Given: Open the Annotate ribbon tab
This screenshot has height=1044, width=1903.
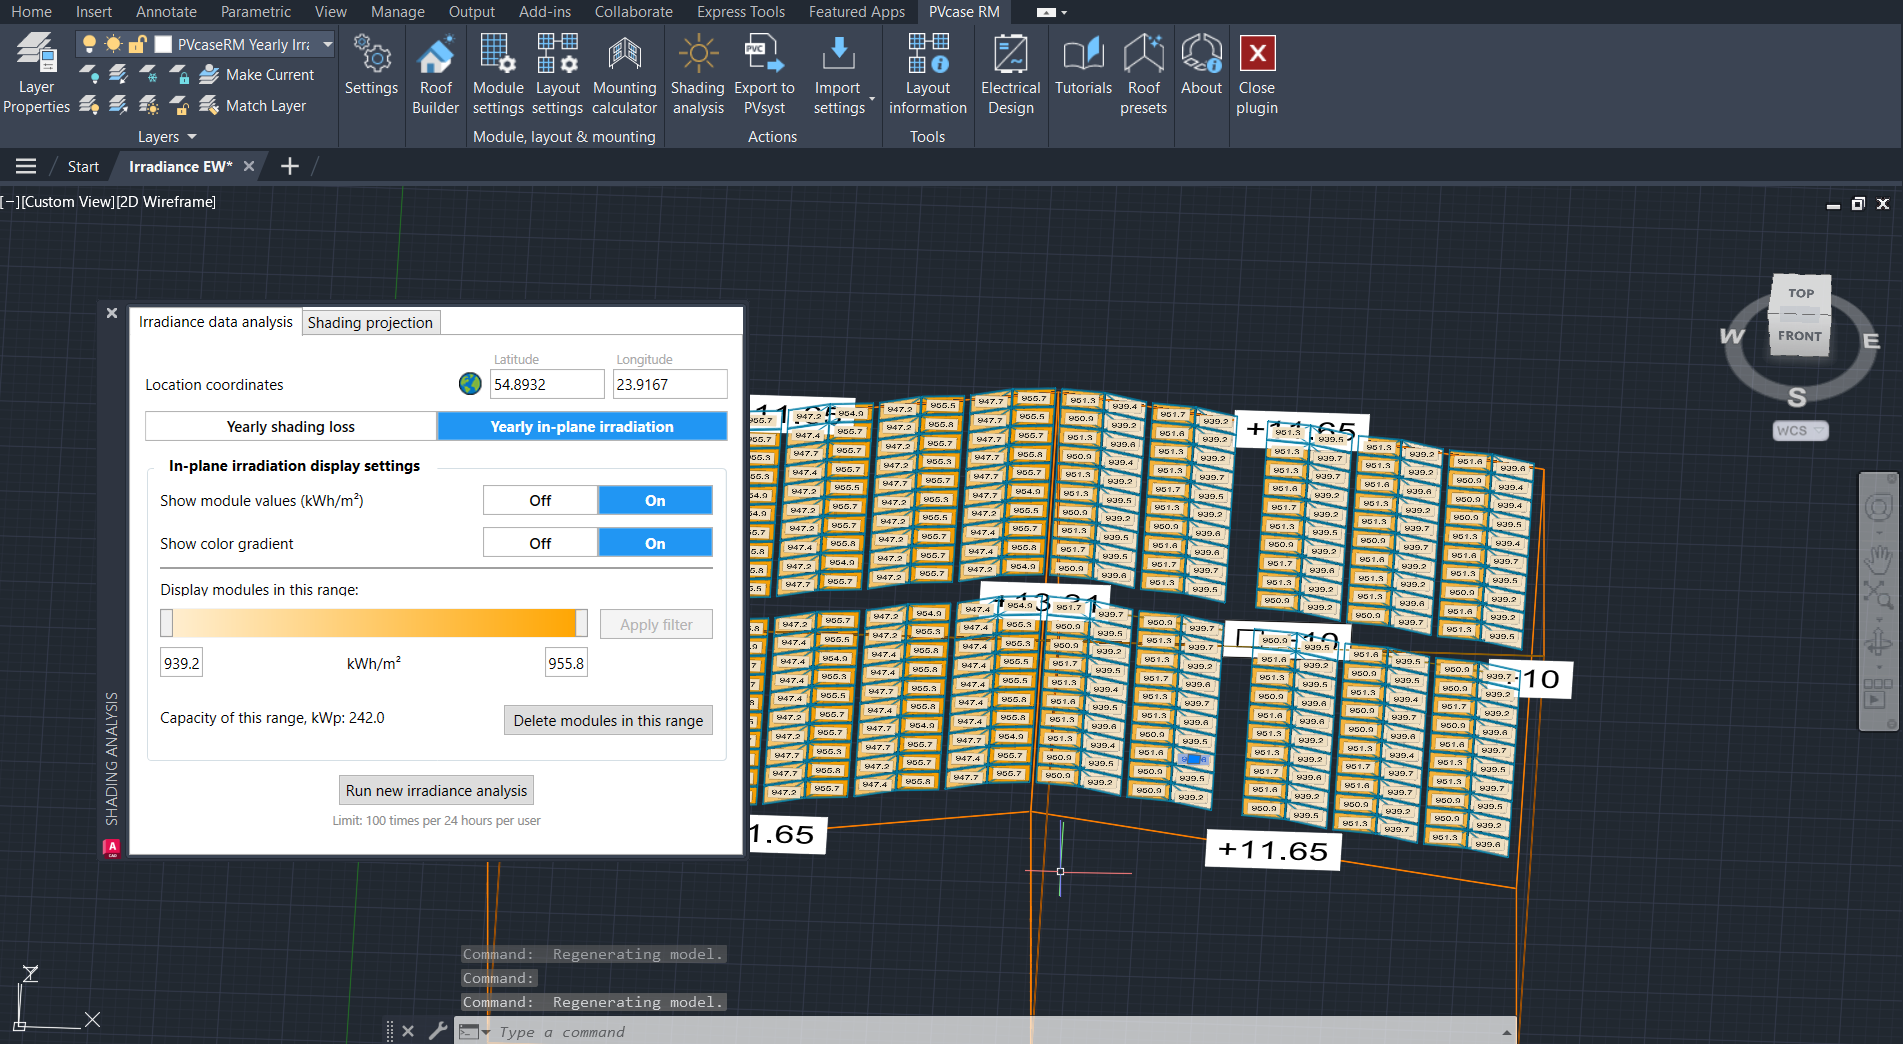Looking at the screenshot, I should point(166,12).
